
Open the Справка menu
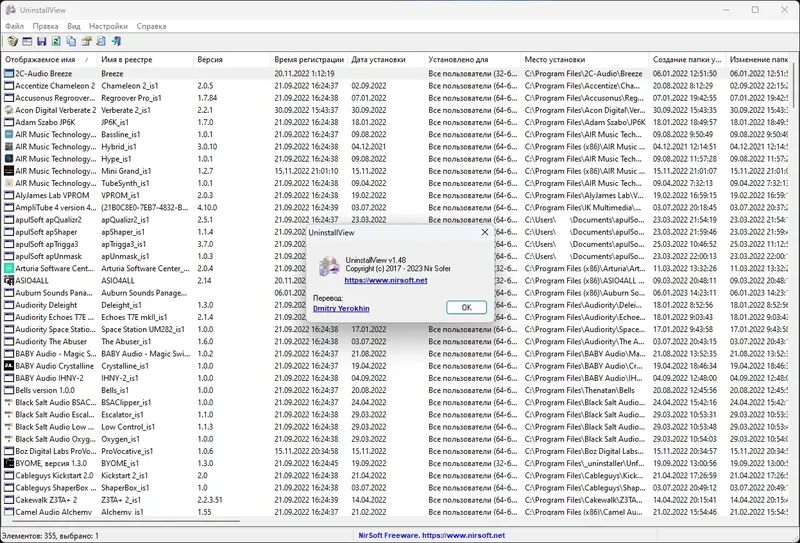click(x=151, y=26)
